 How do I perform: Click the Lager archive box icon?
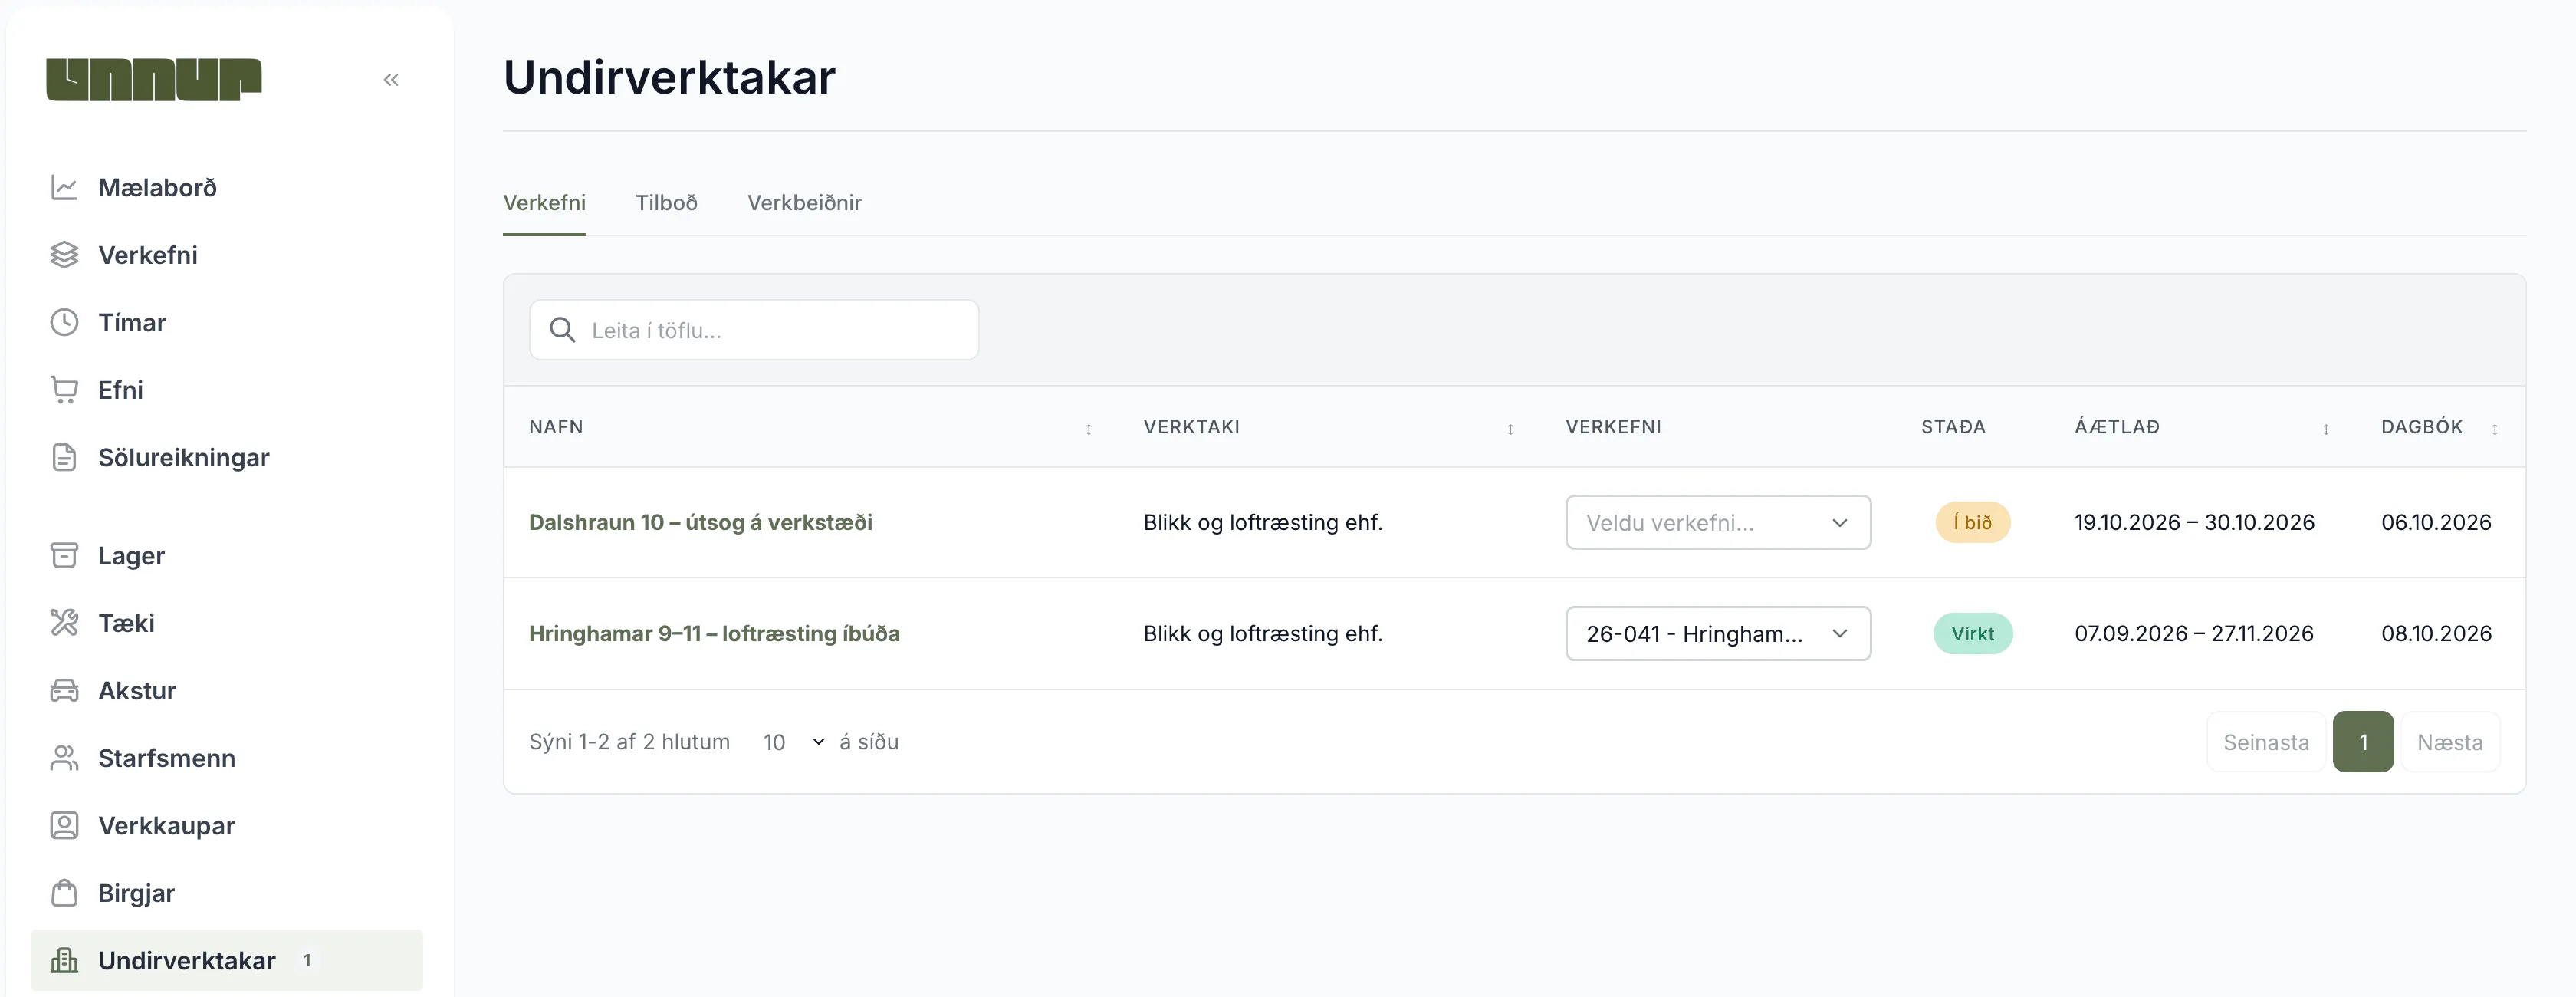point(64,555)
